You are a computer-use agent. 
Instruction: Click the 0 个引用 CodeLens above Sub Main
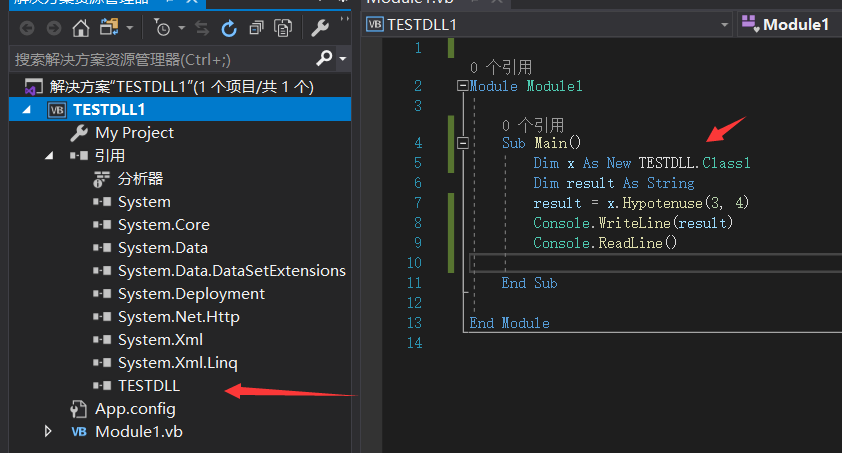pos(533,125)
